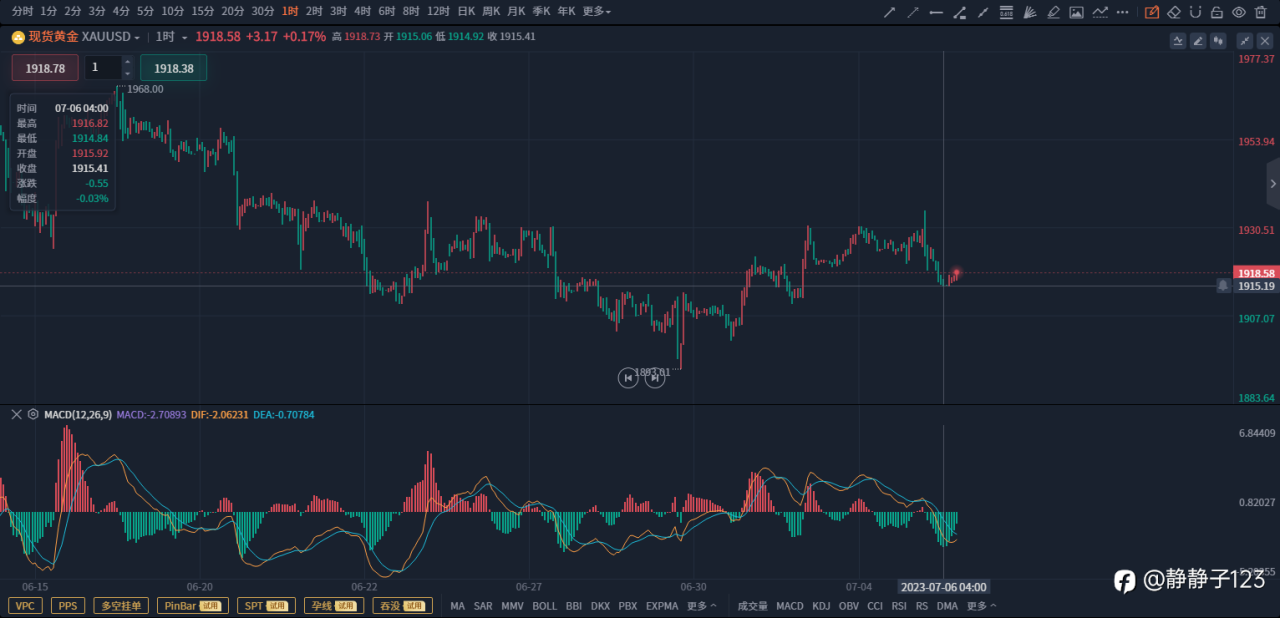Toggle the drawing lock icon
Viewport: 1280px width, 618px height.
coord(1216,12)
